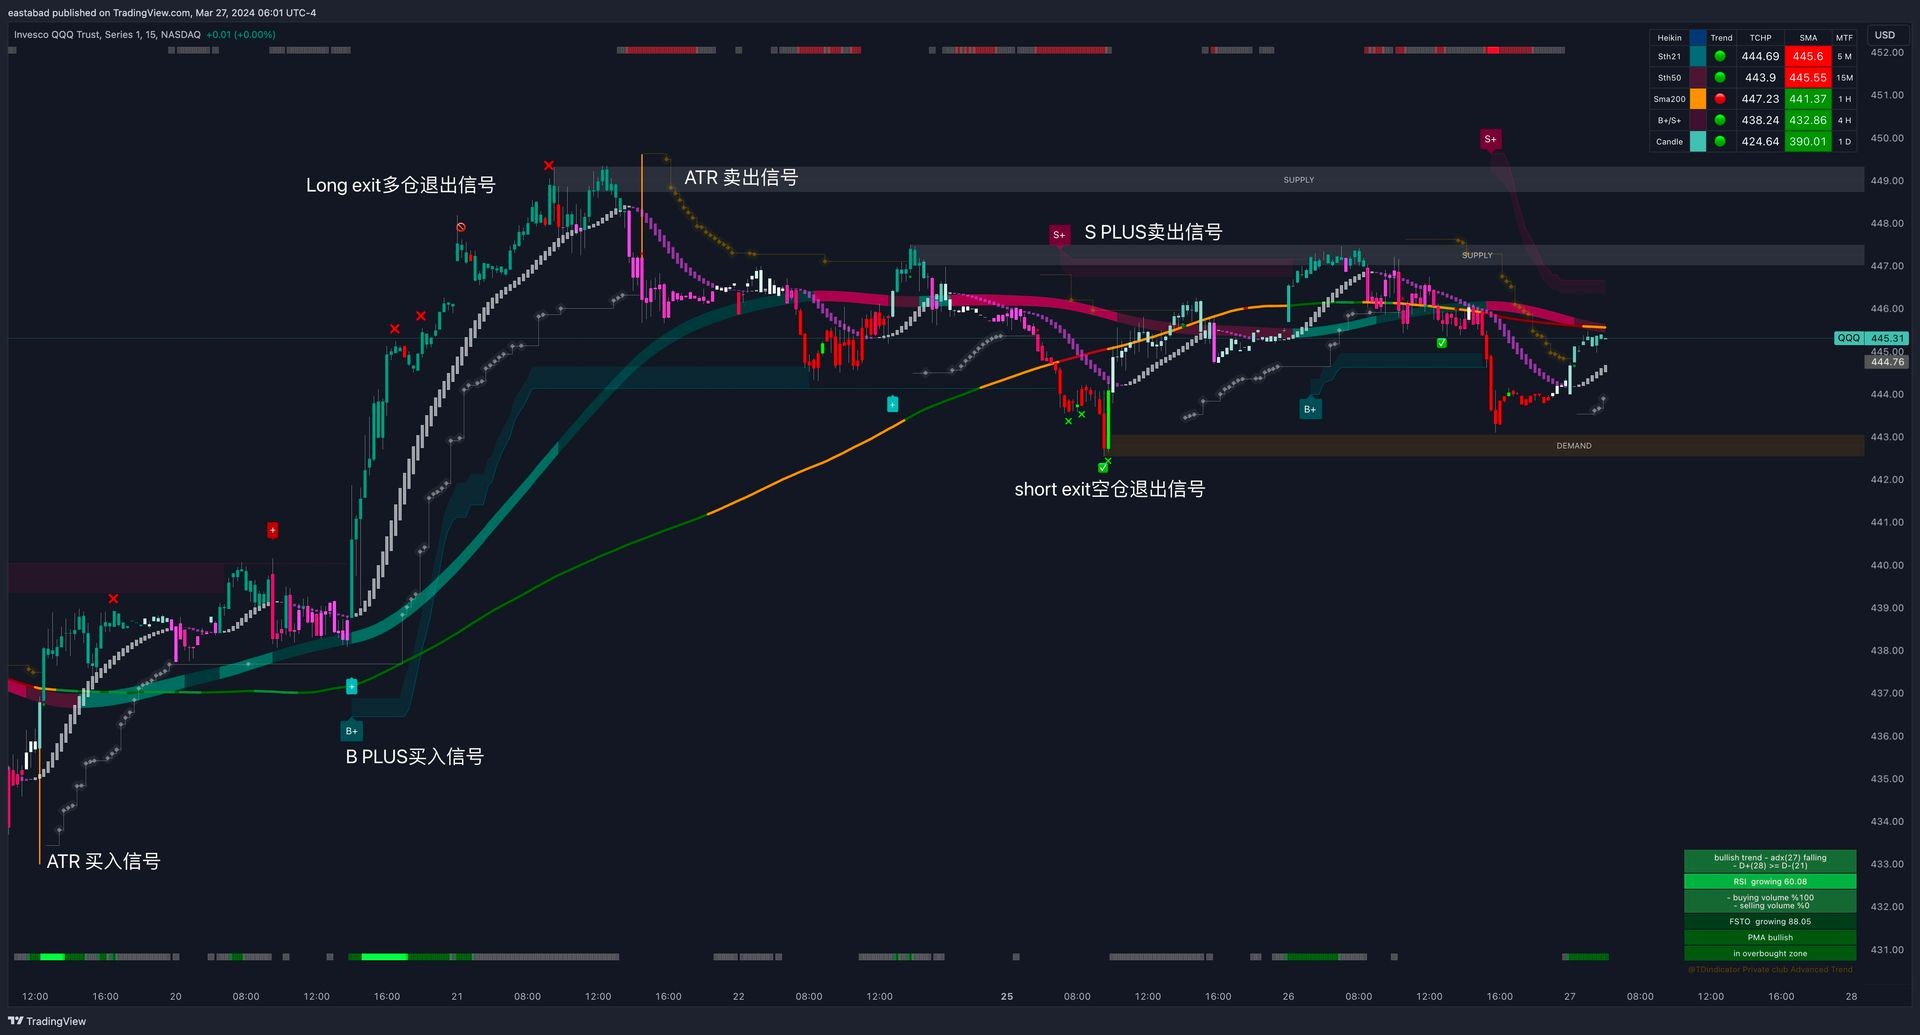Click the DEMAND zone label
This screenshot has width=1920, height=1035.
[1574, 446]
